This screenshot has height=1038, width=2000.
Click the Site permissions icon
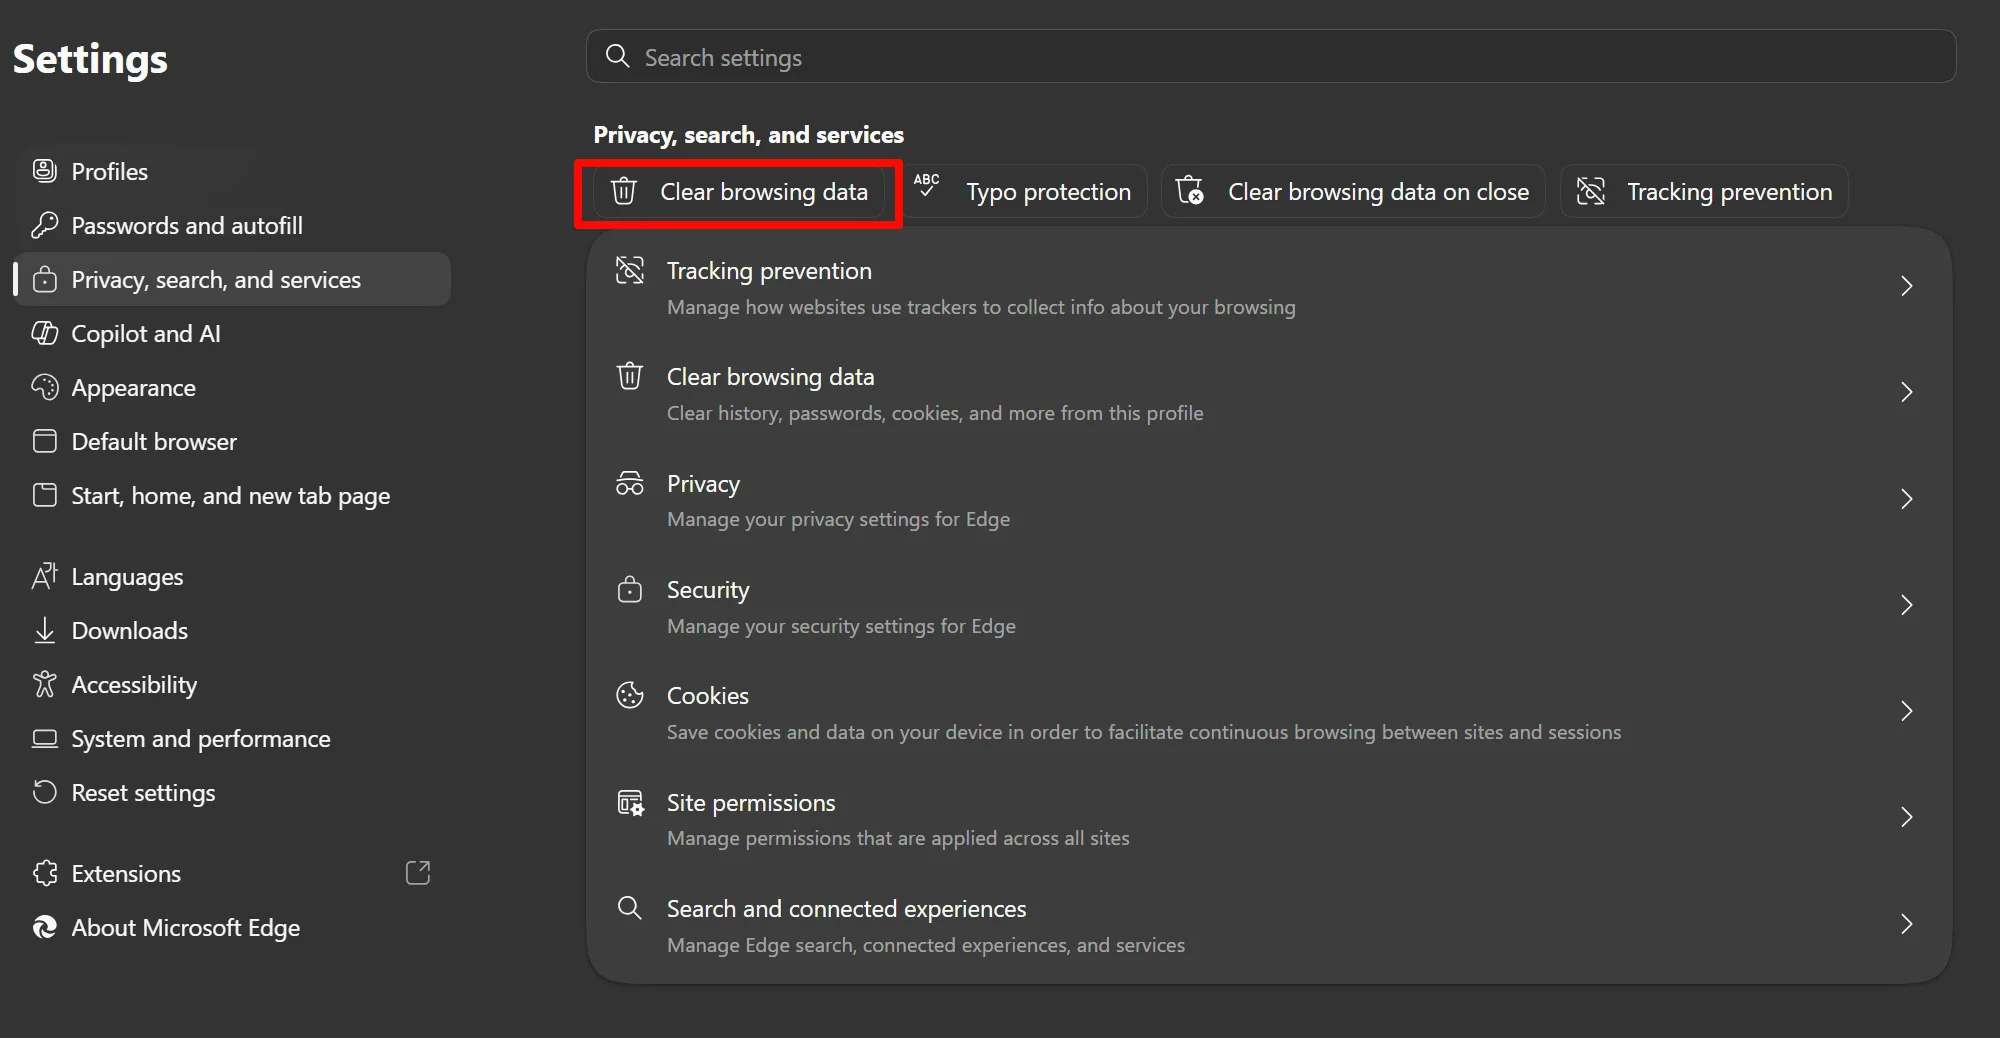(x=630, y=802)
